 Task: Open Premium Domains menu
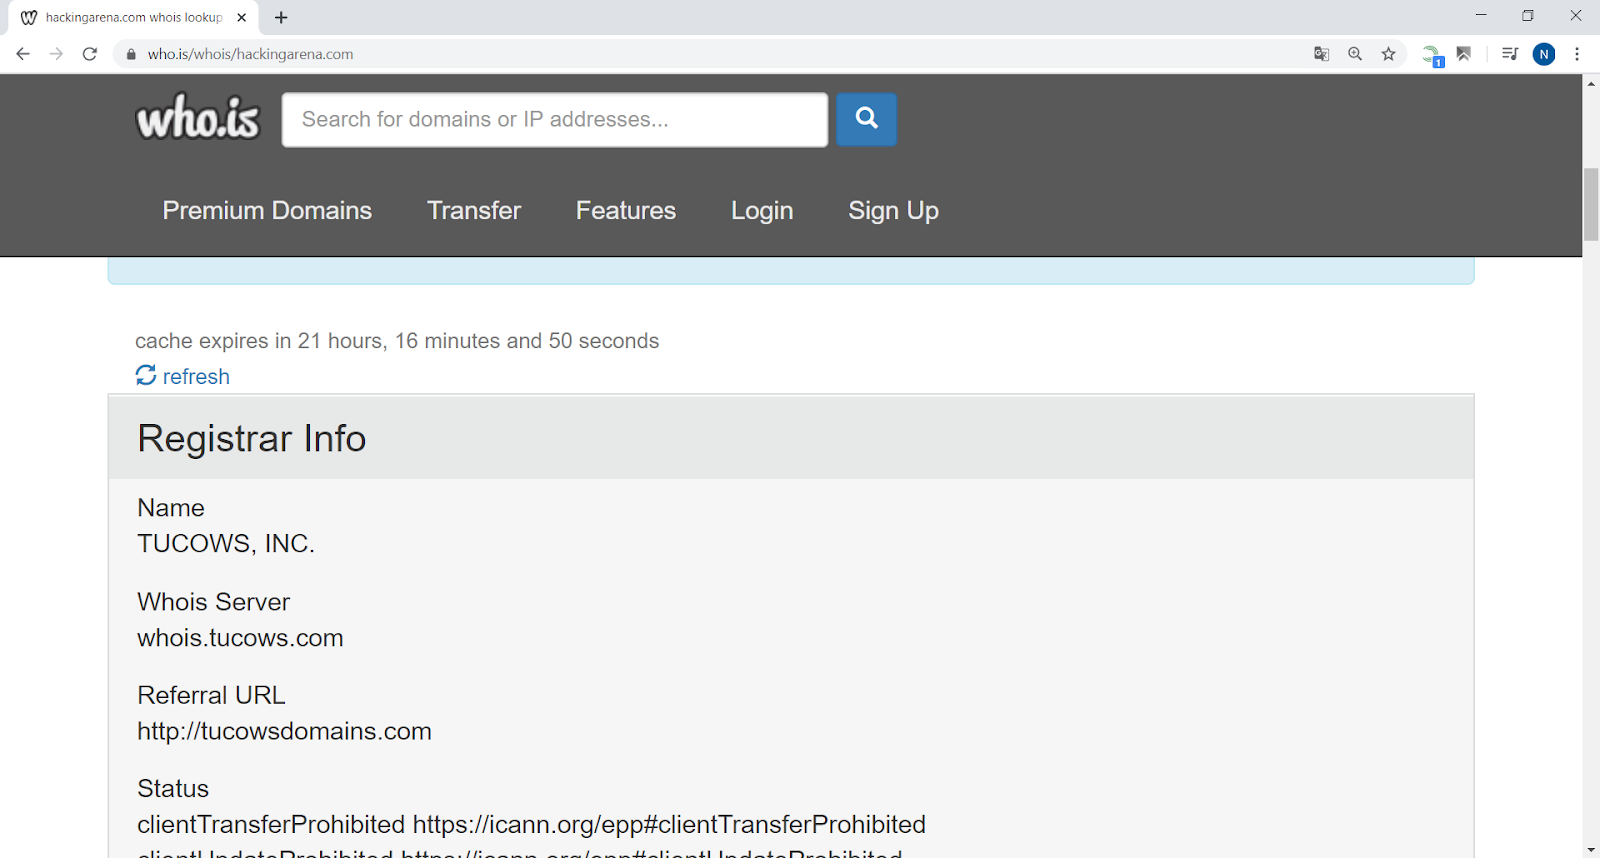(267, 210)
